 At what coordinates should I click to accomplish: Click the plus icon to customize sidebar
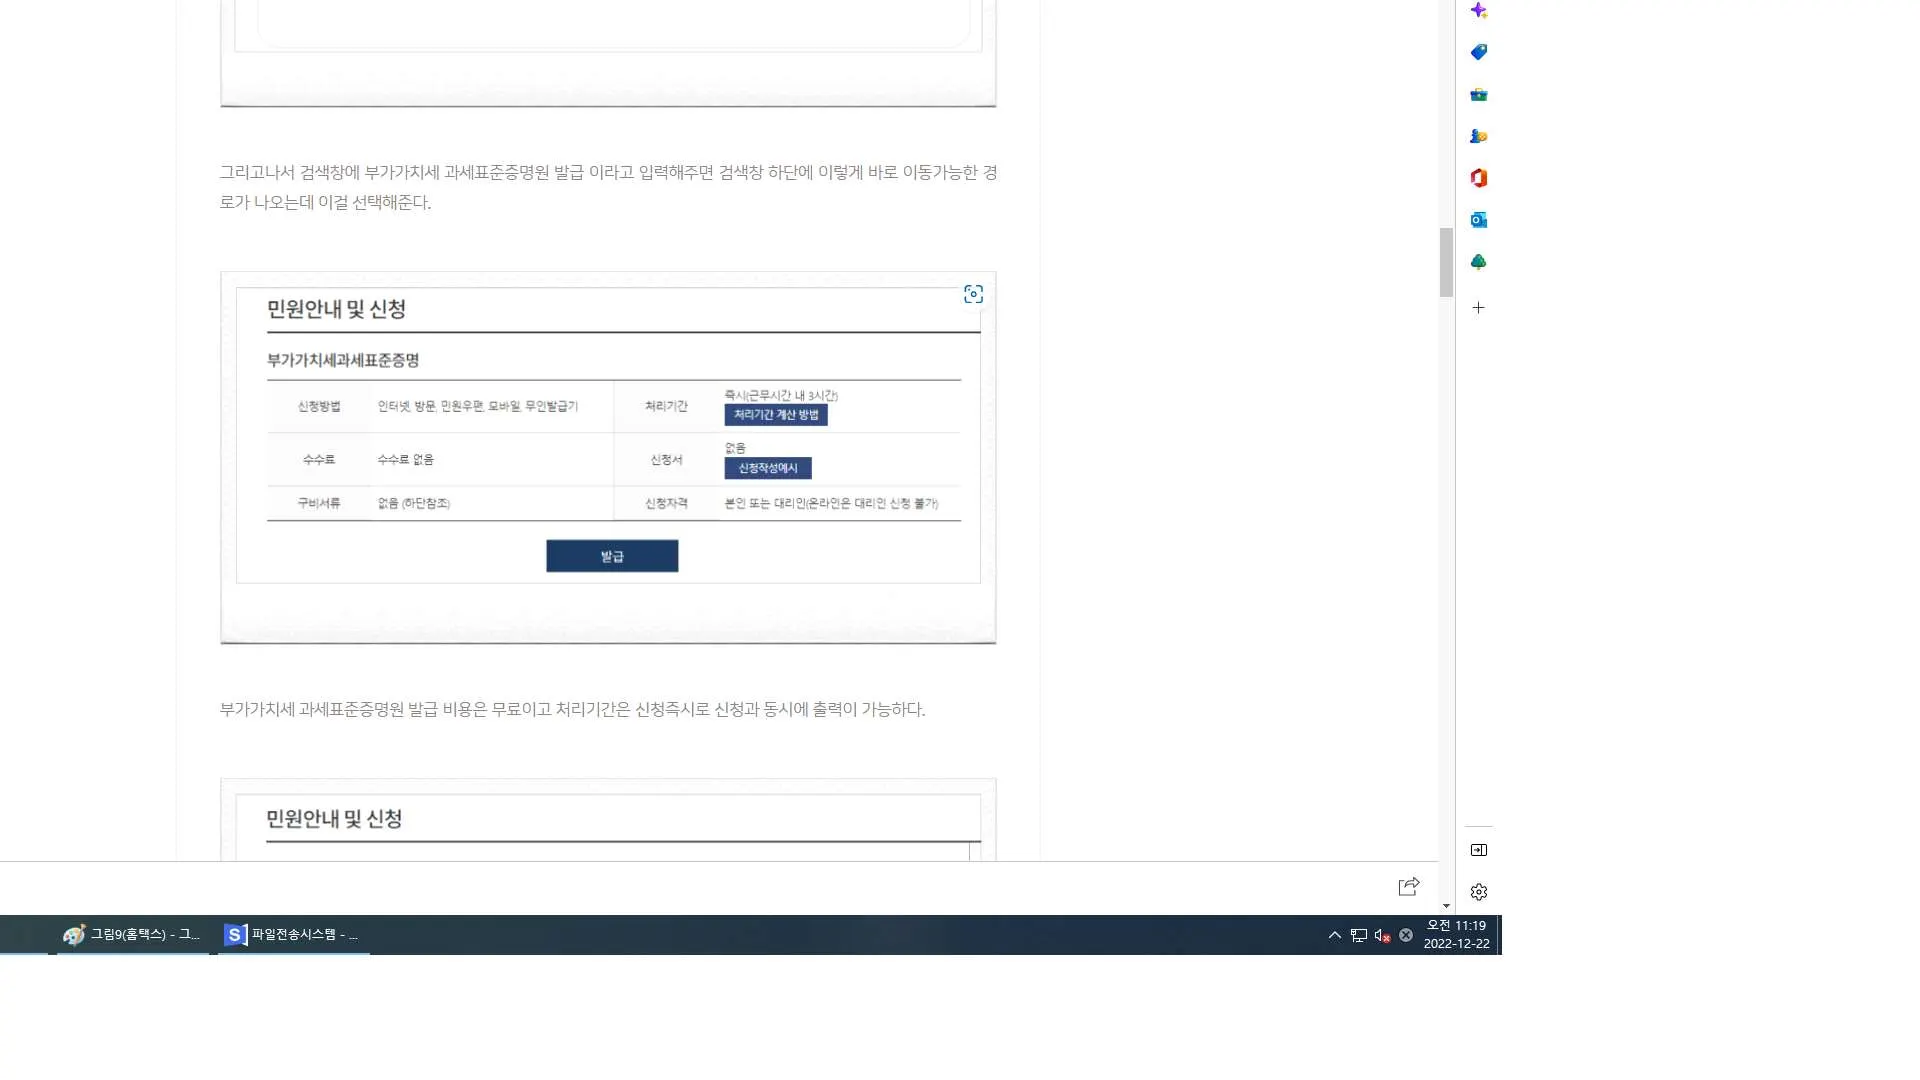tap(1479, 308)
